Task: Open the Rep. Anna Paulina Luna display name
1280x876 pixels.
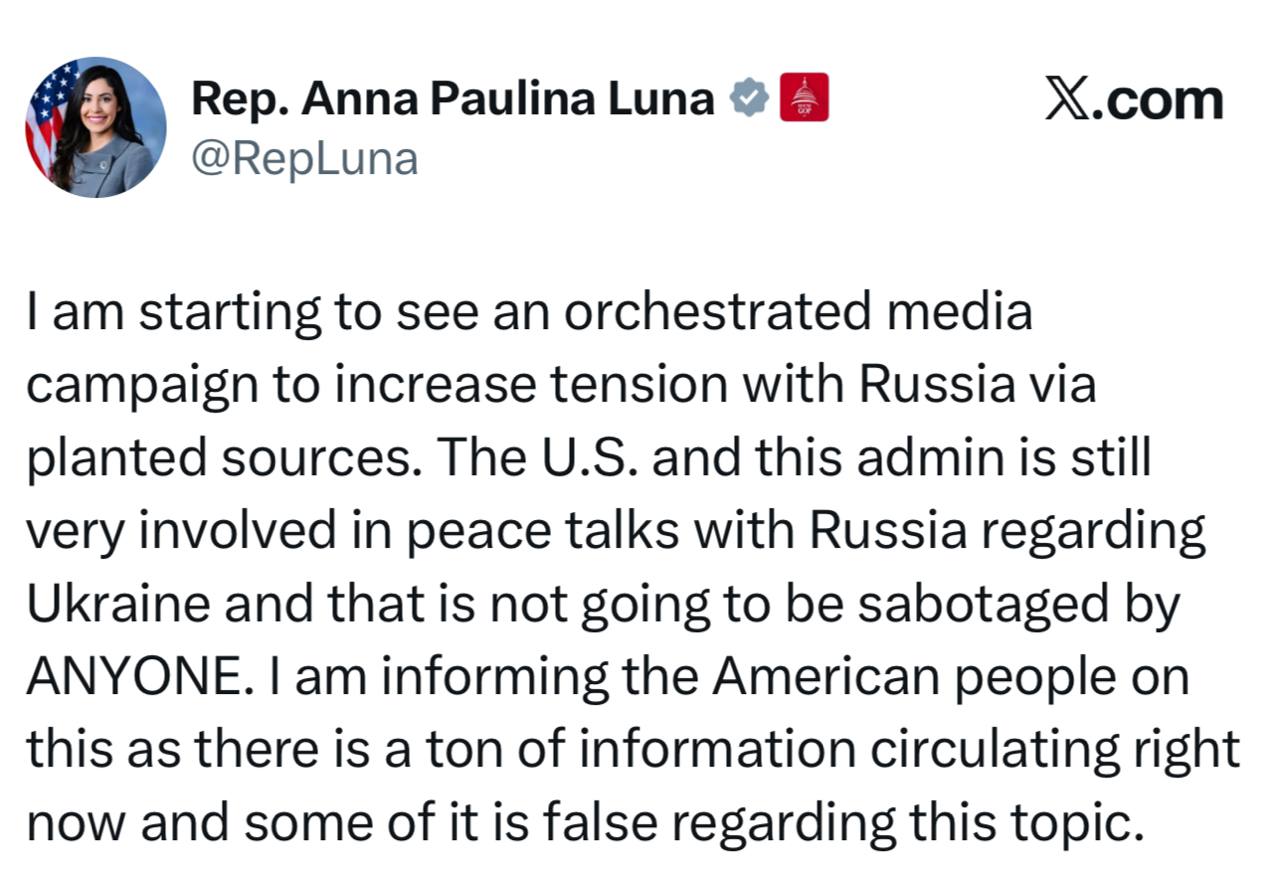Action: tap(452, 98)
